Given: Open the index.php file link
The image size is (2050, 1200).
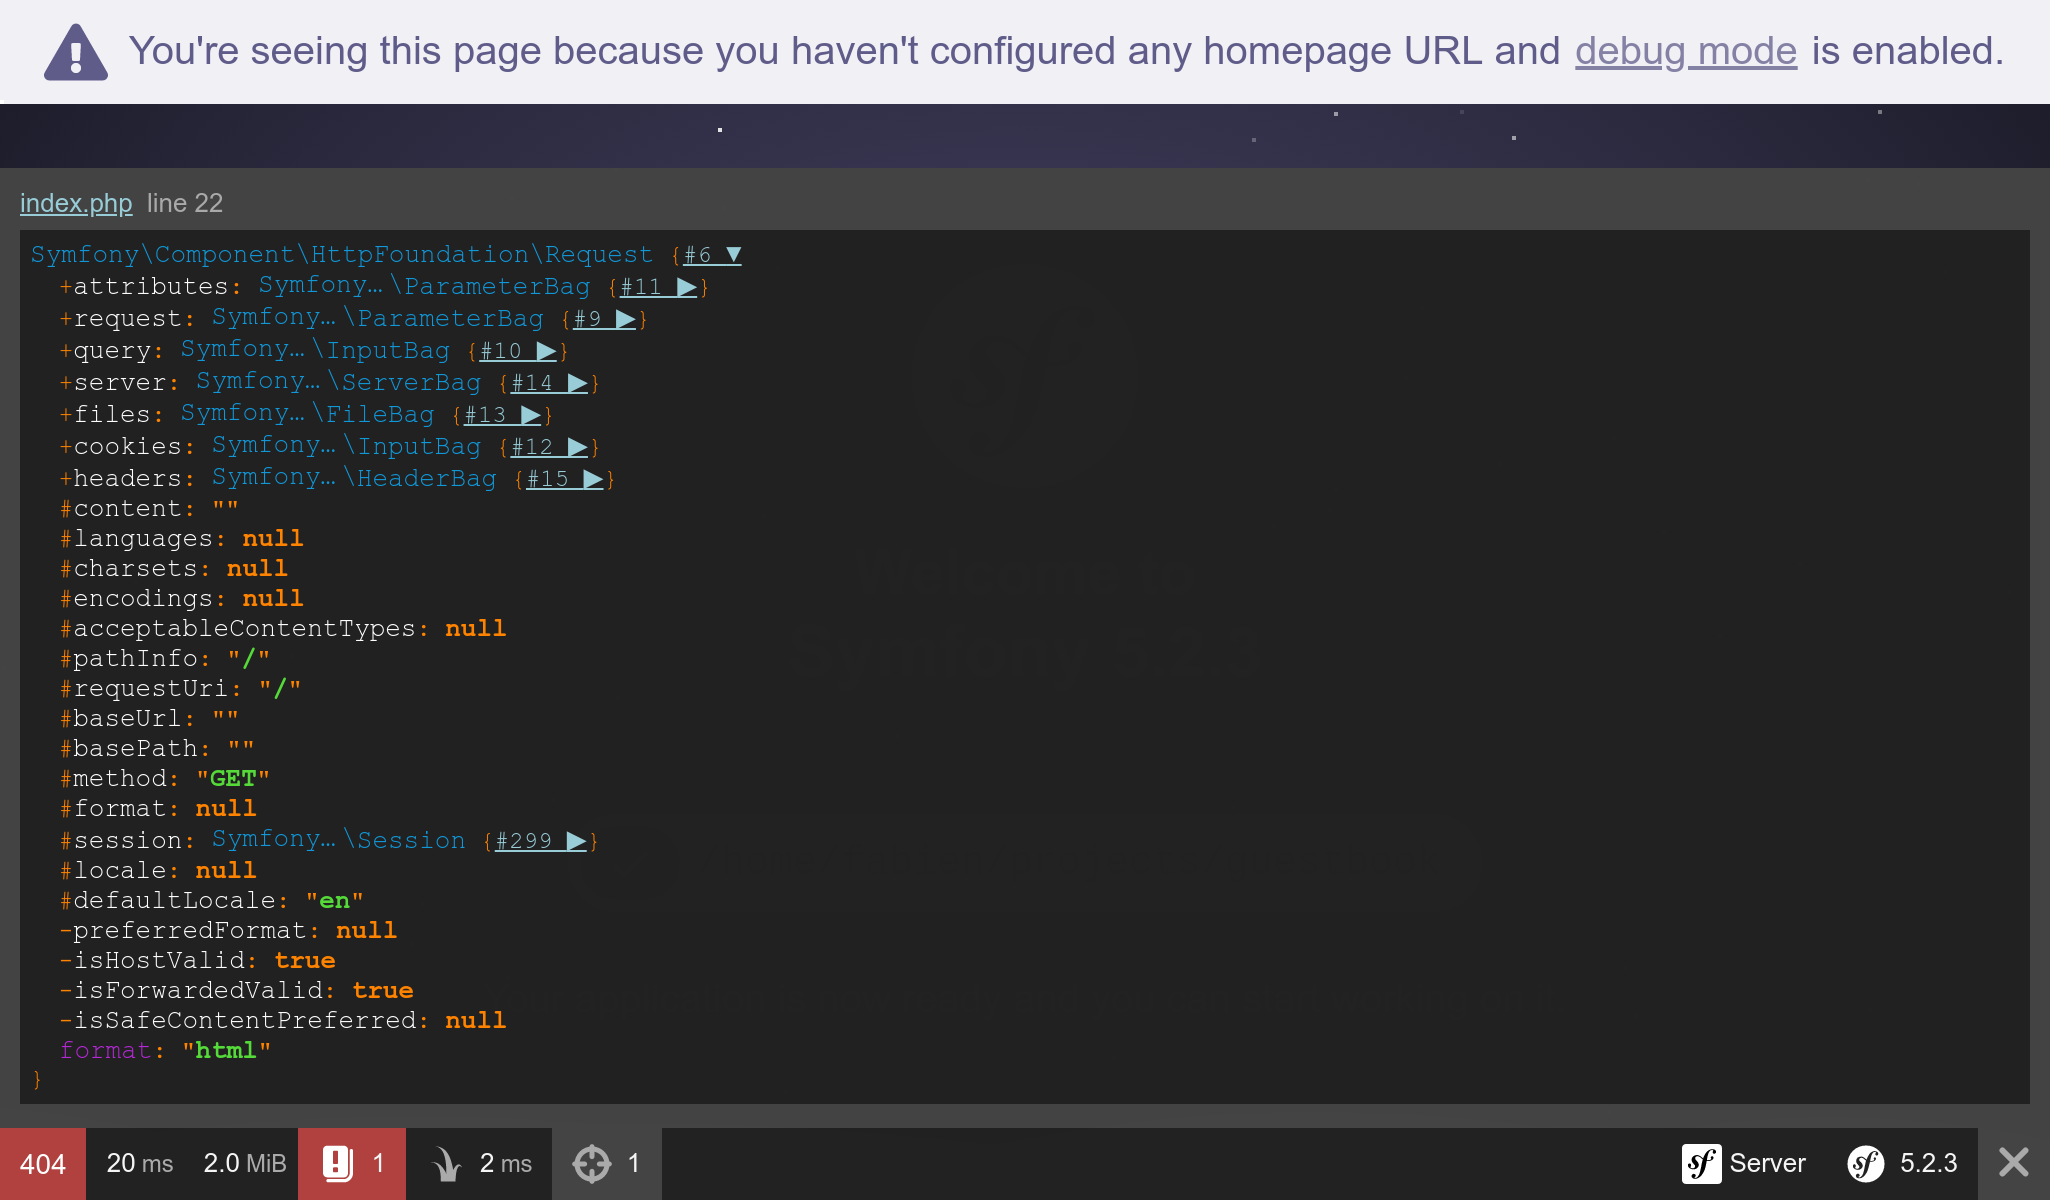Looking at the screenshot, I should click(76, 203).
